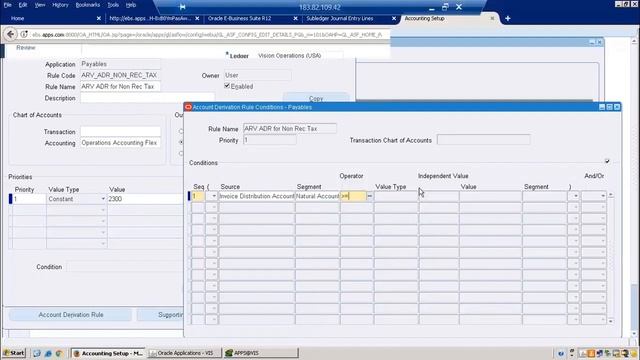Screen dimensions: 640x360
Task: Open the Tools menu
Action: [113, 5]
